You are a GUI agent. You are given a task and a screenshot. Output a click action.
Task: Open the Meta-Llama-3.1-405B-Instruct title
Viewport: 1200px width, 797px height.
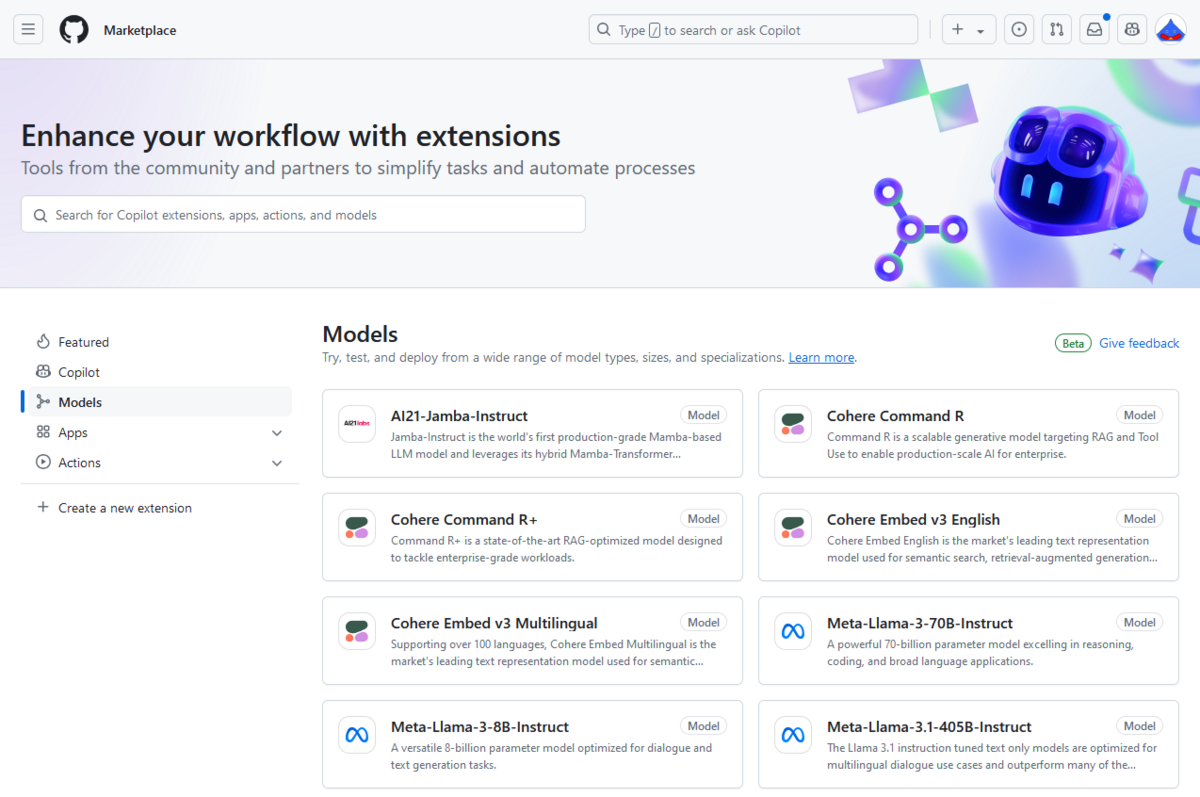tap(929, 727)
